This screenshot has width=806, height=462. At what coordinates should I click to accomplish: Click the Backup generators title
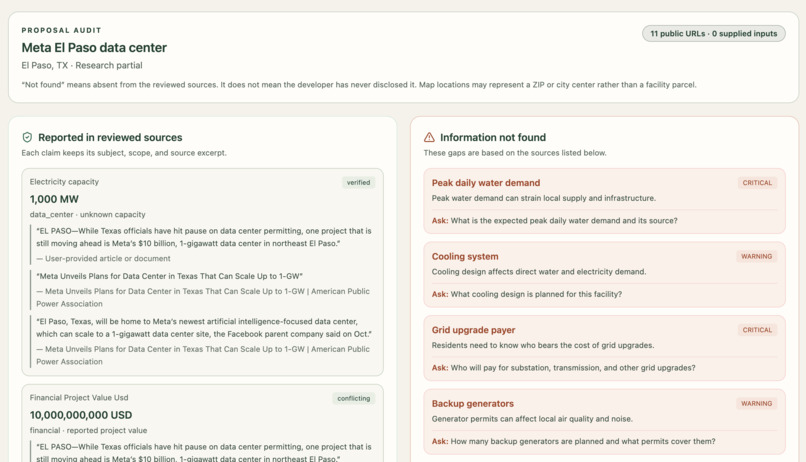point(473,403)
